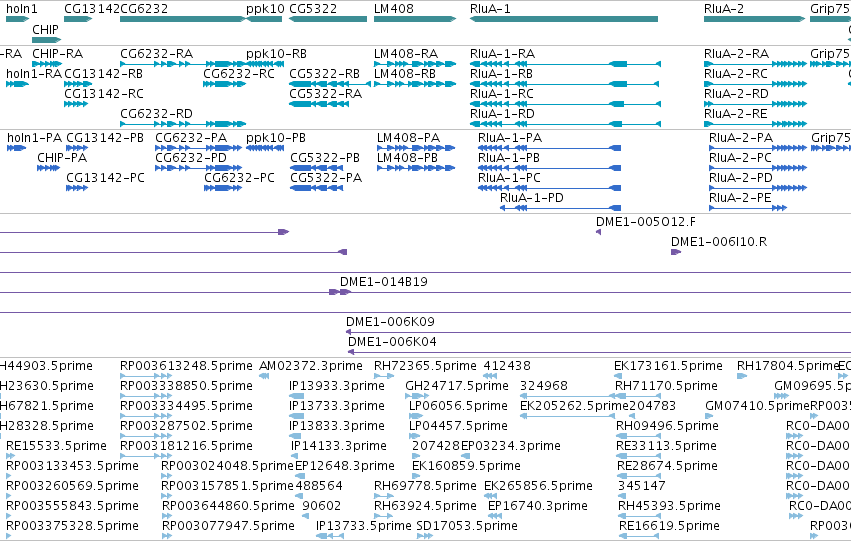Click transcript LM408-RA
851x541 pixels.
[x=415, y=64]
